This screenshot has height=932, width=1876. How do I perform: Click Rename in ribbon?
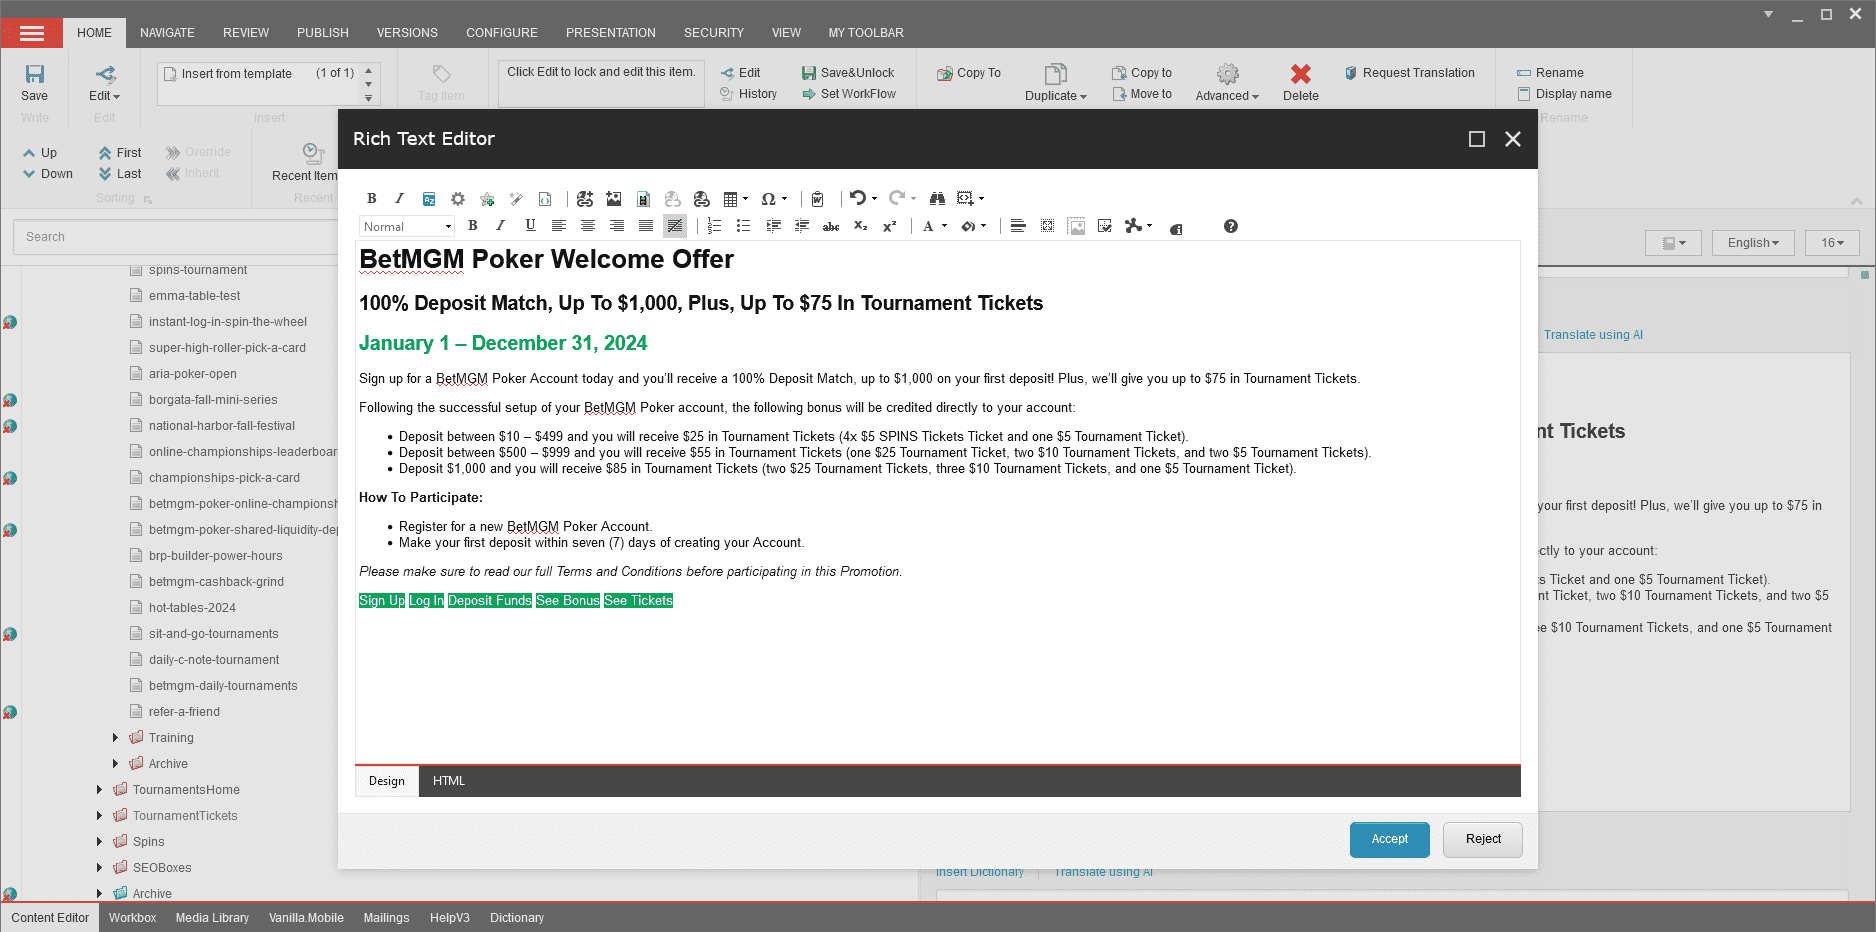coord(1551,73)
